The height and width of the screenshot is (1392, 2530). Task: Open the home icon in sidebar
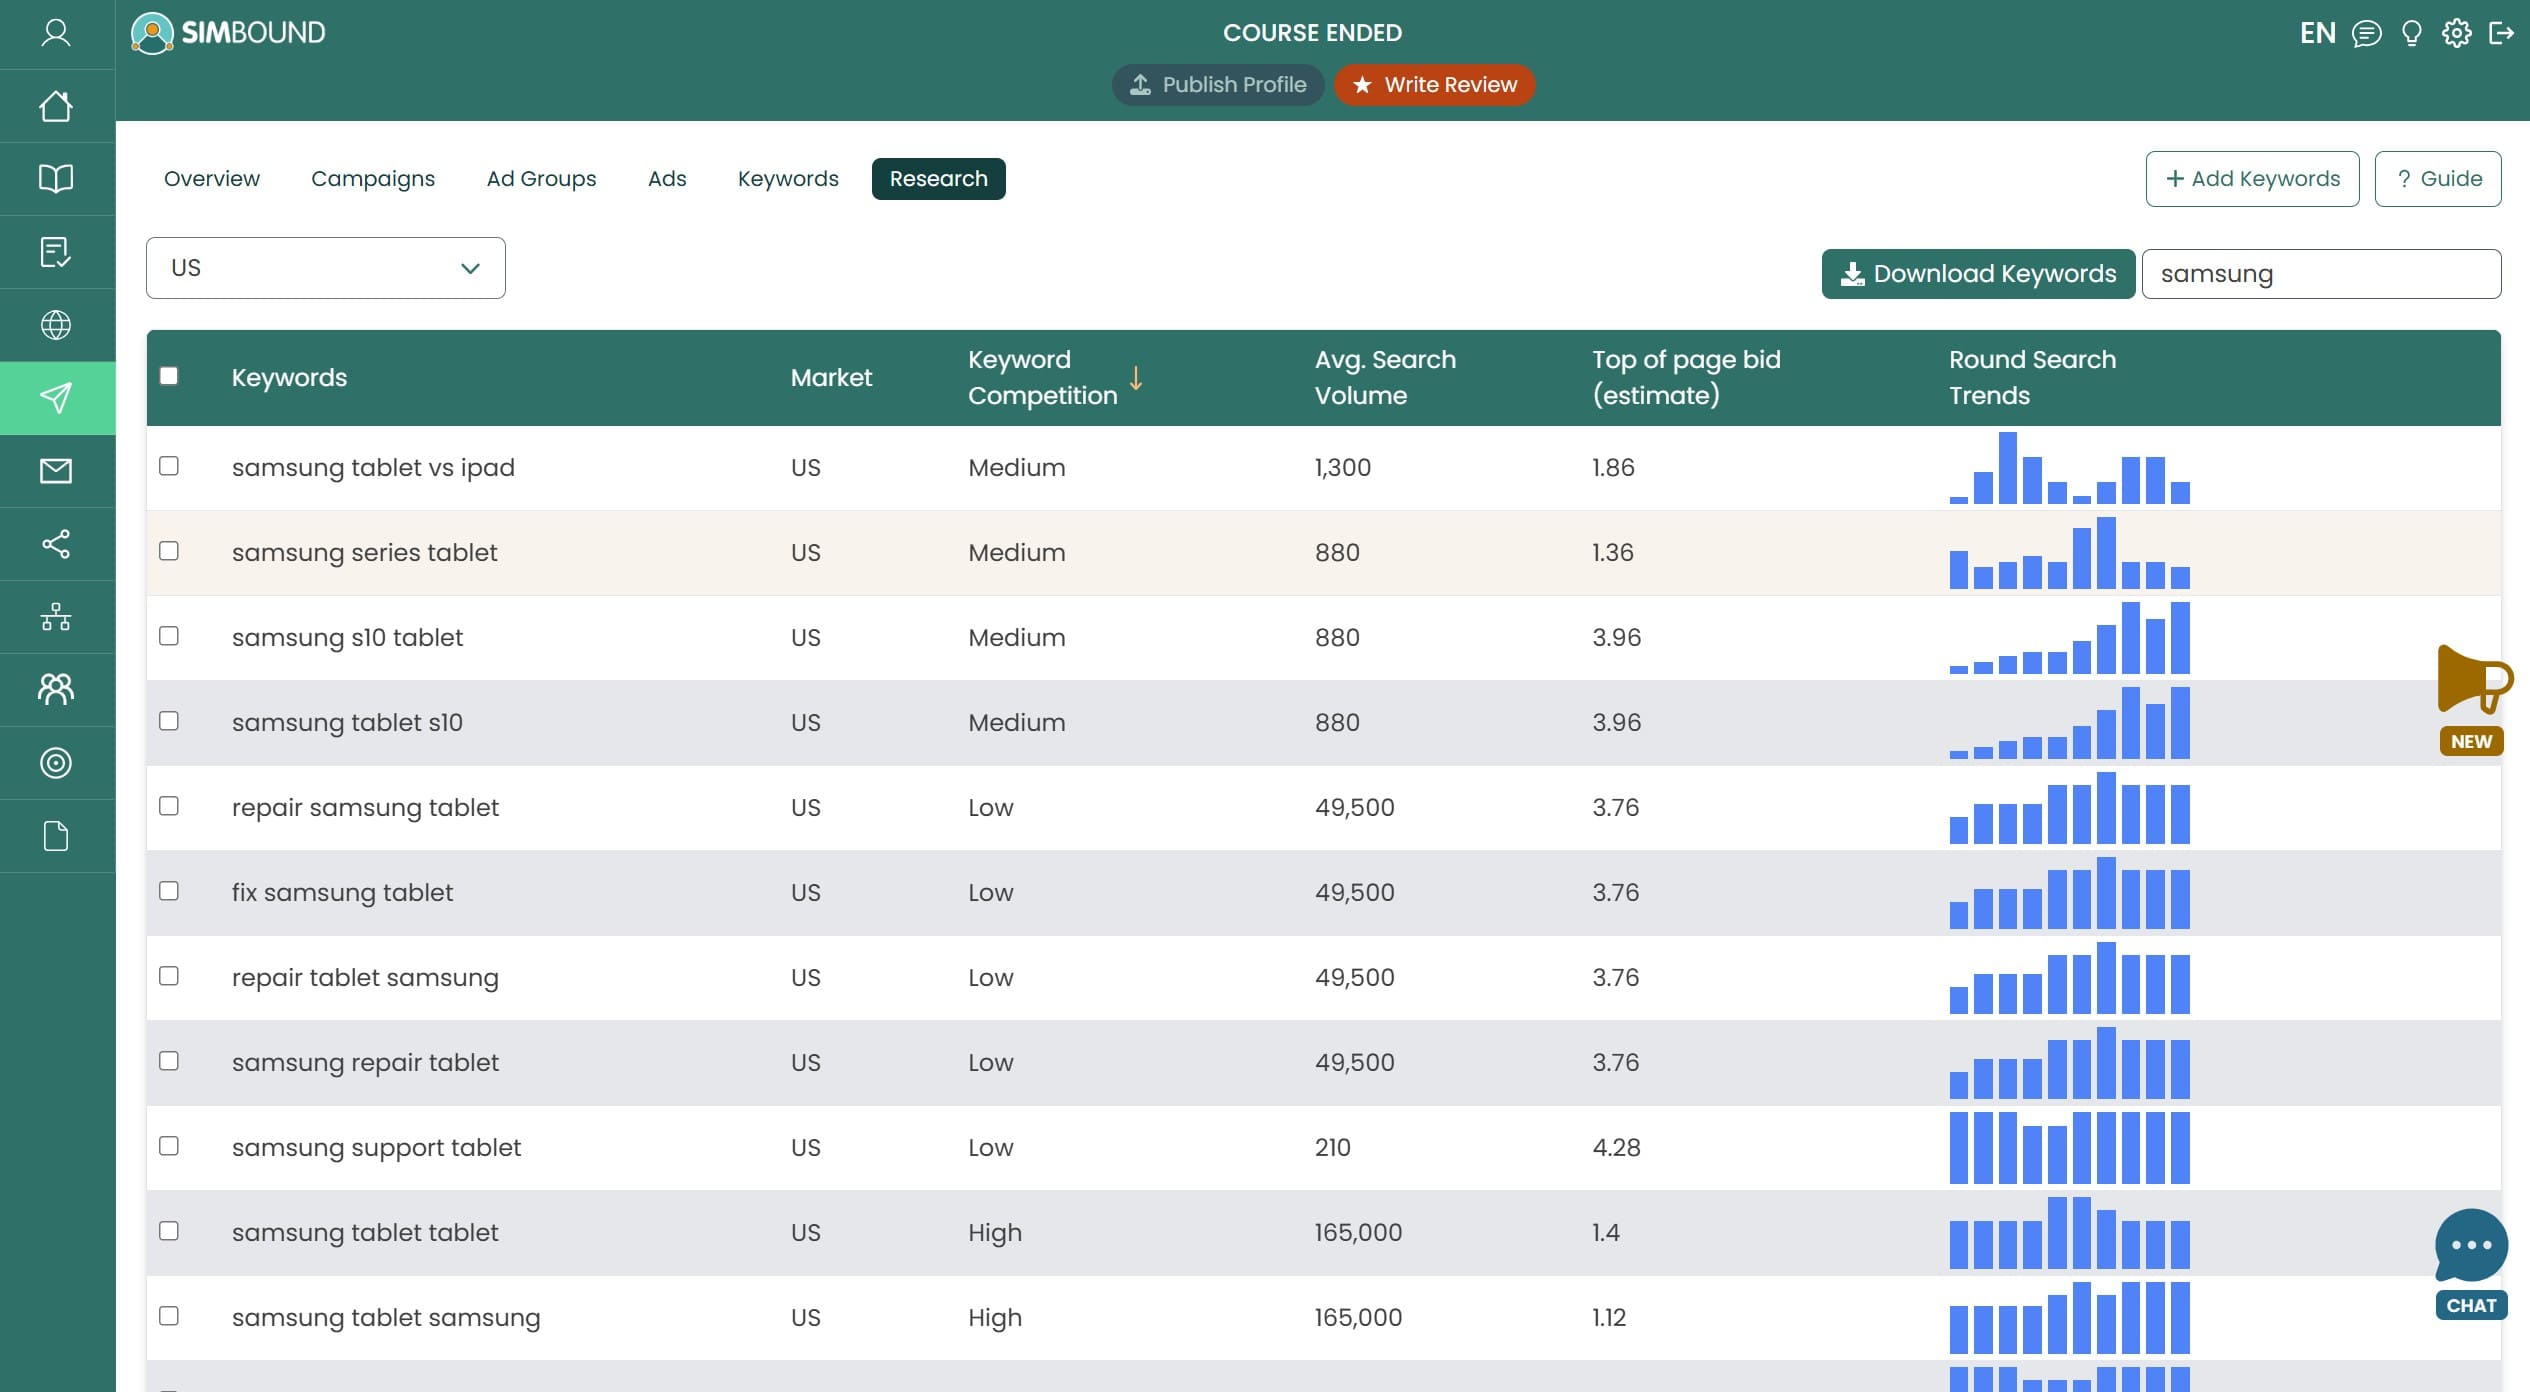coord(56,106)
